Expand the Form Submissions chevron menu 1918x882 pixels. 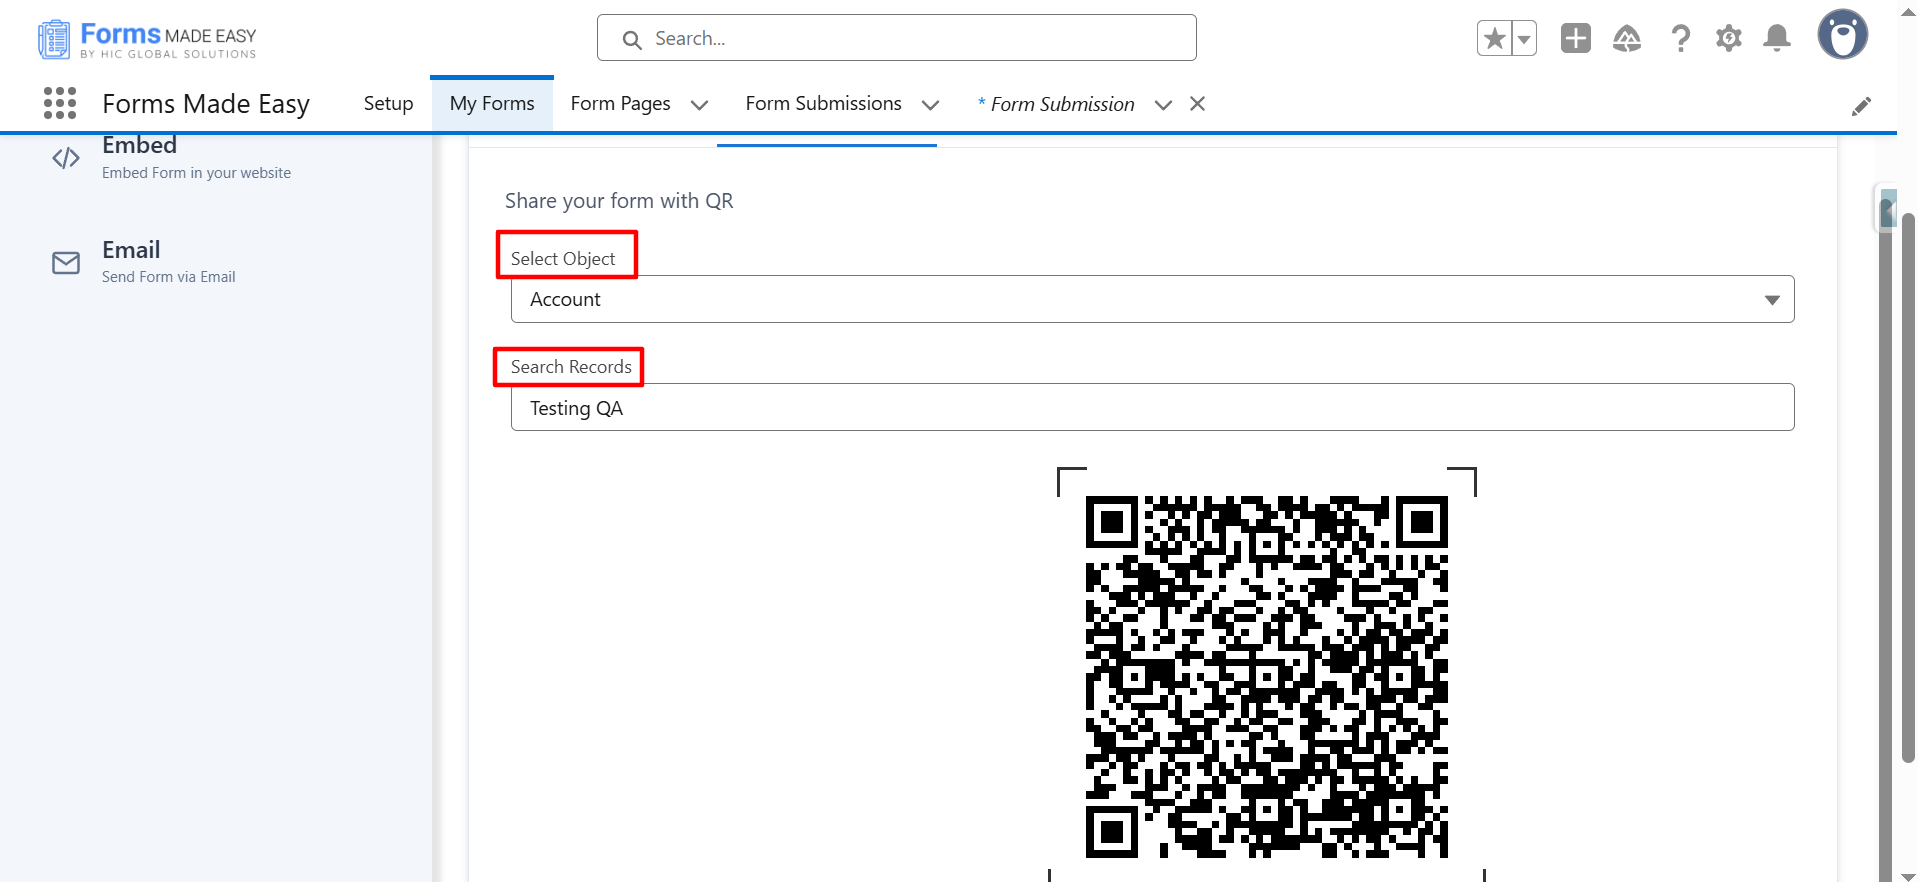[931, 105]
